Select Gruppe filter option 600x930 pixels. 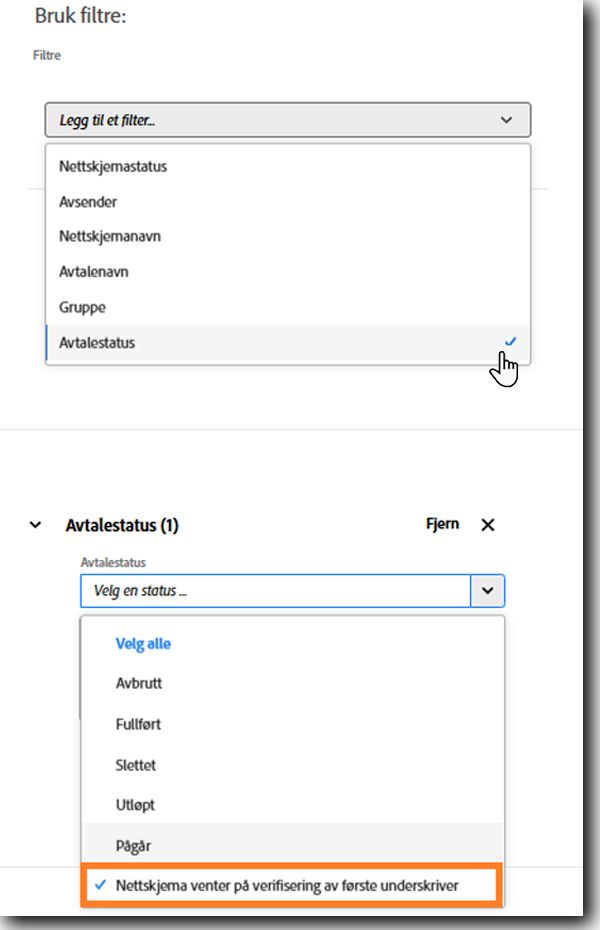[x=288, y=307]
